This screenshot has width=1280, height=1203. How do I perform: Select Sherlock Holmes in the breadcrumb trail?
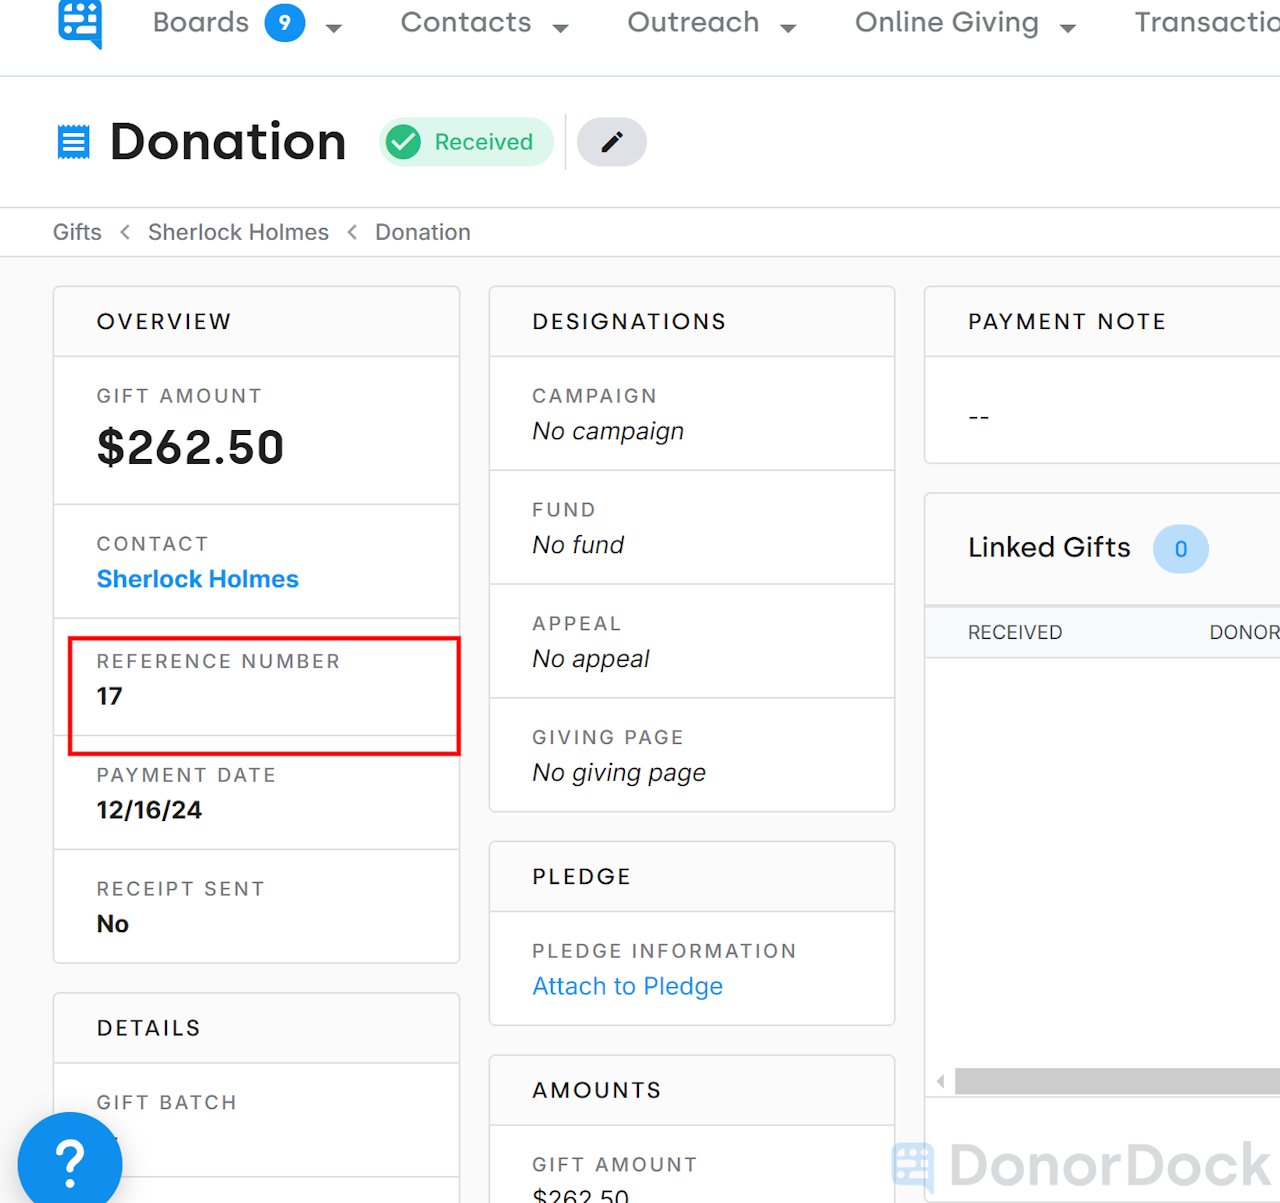238,231
